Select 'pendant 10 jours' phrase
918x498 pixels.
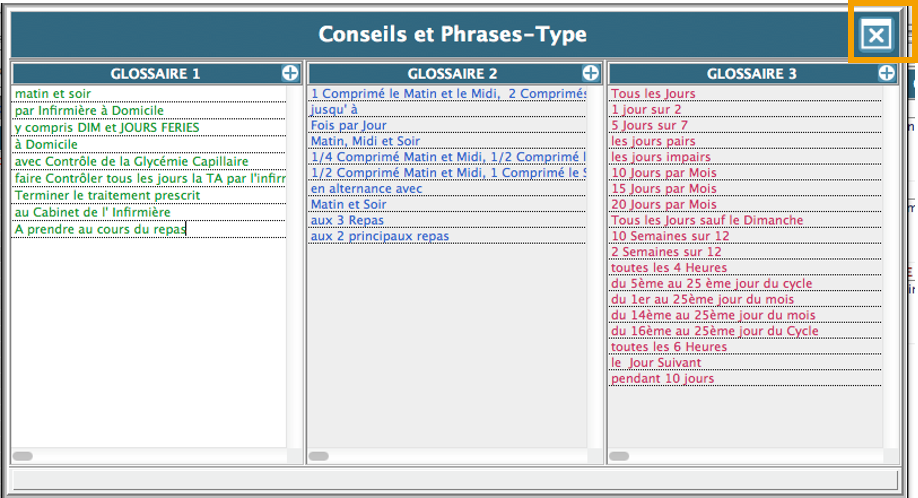coord(662,379)
